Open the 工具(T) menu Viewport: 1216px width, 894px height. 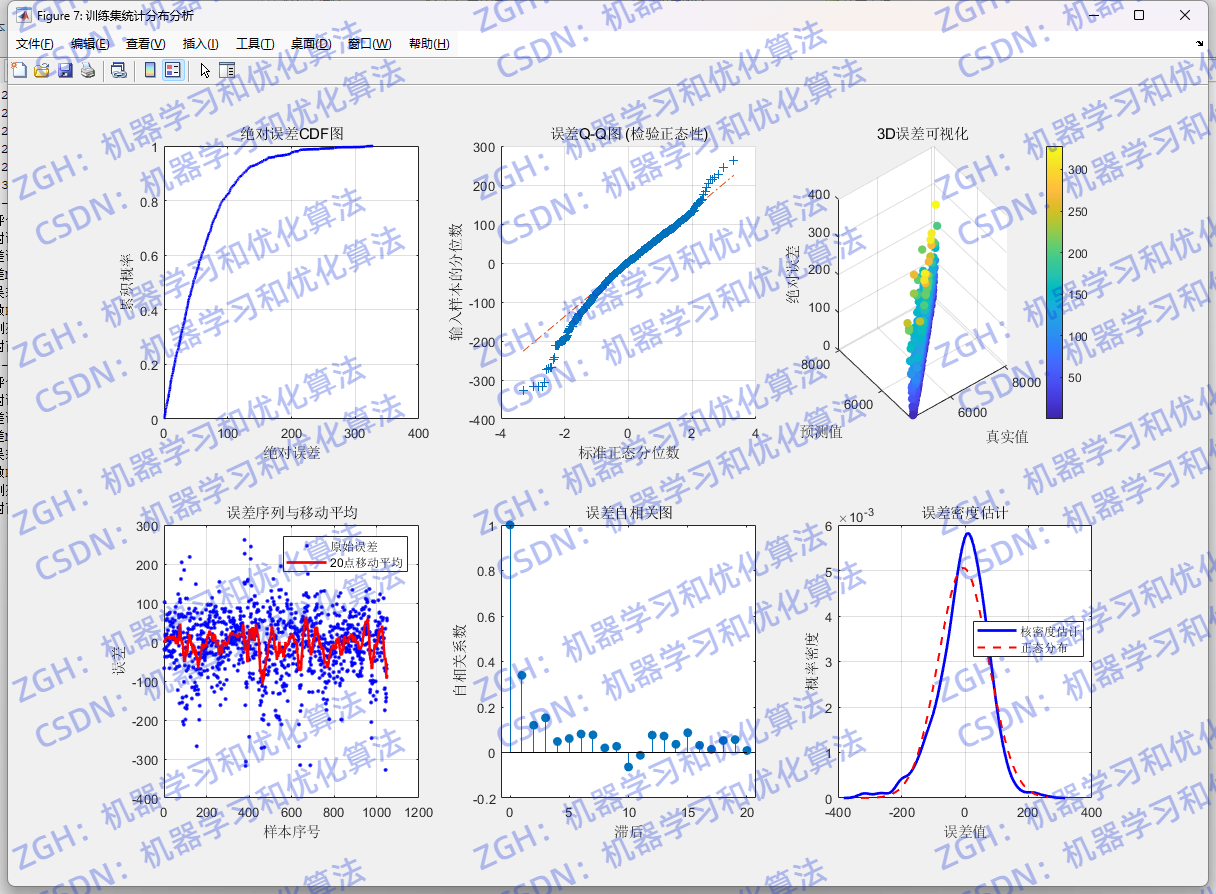pyautogui.click(x=255, y=44)
